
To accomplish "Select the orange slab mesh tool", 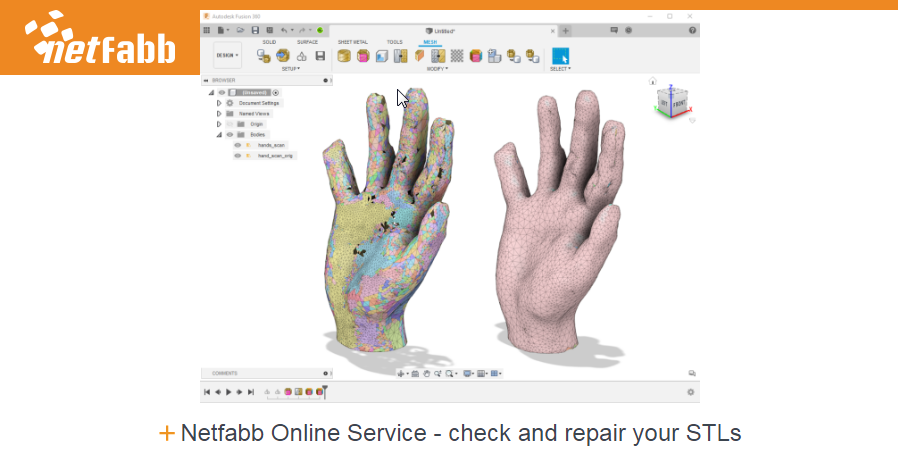I will coord(420,56).
